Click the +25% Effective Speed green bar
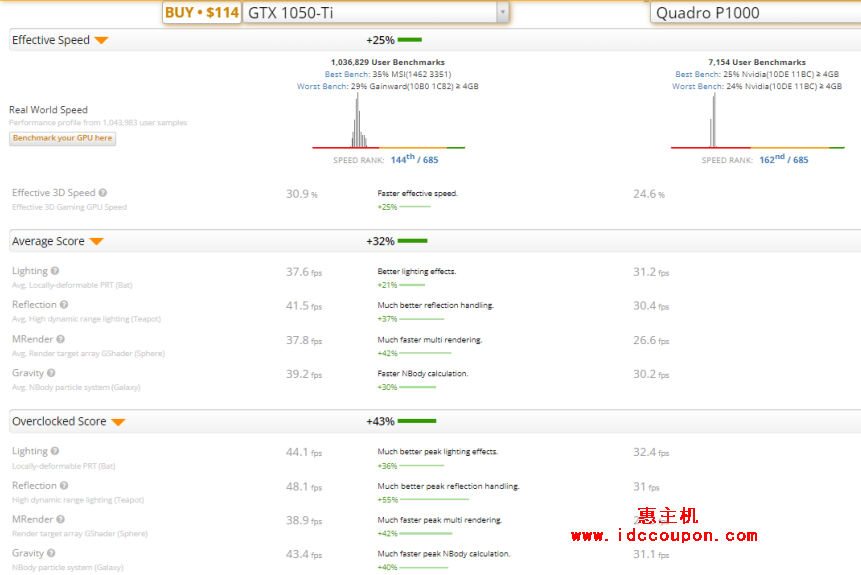The image size is (861, 575). click(x=410, y=40)
